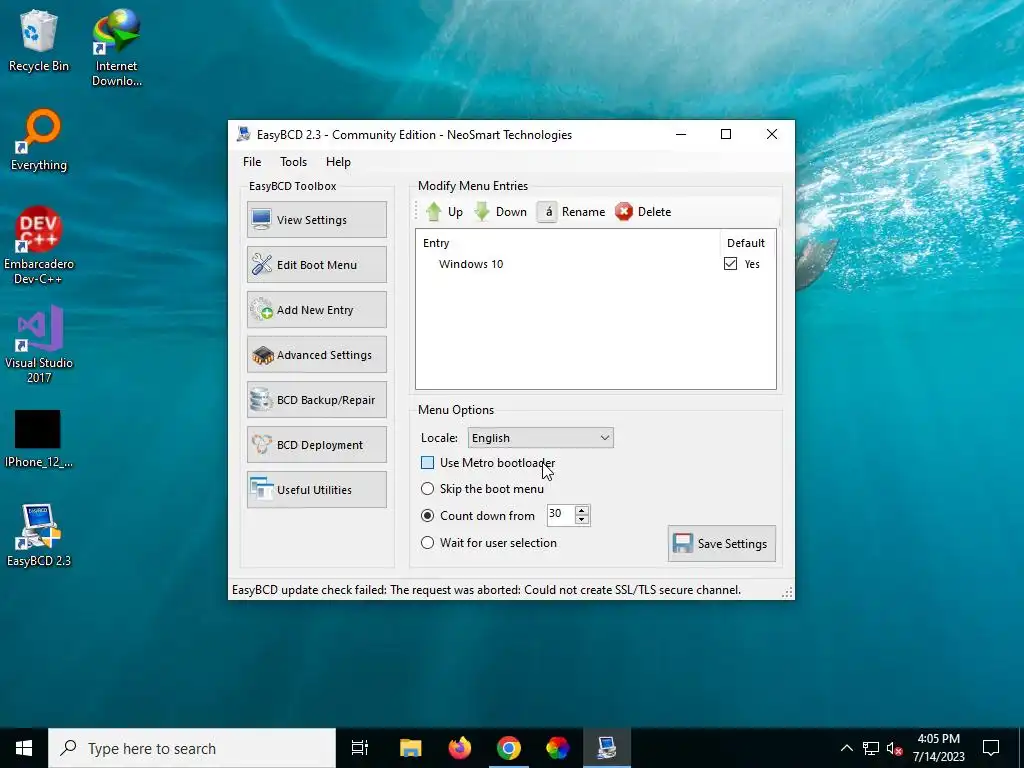1024x768 pixels.
Task: Open File Explorer from the taskbar
Action: tap(410, 748)
